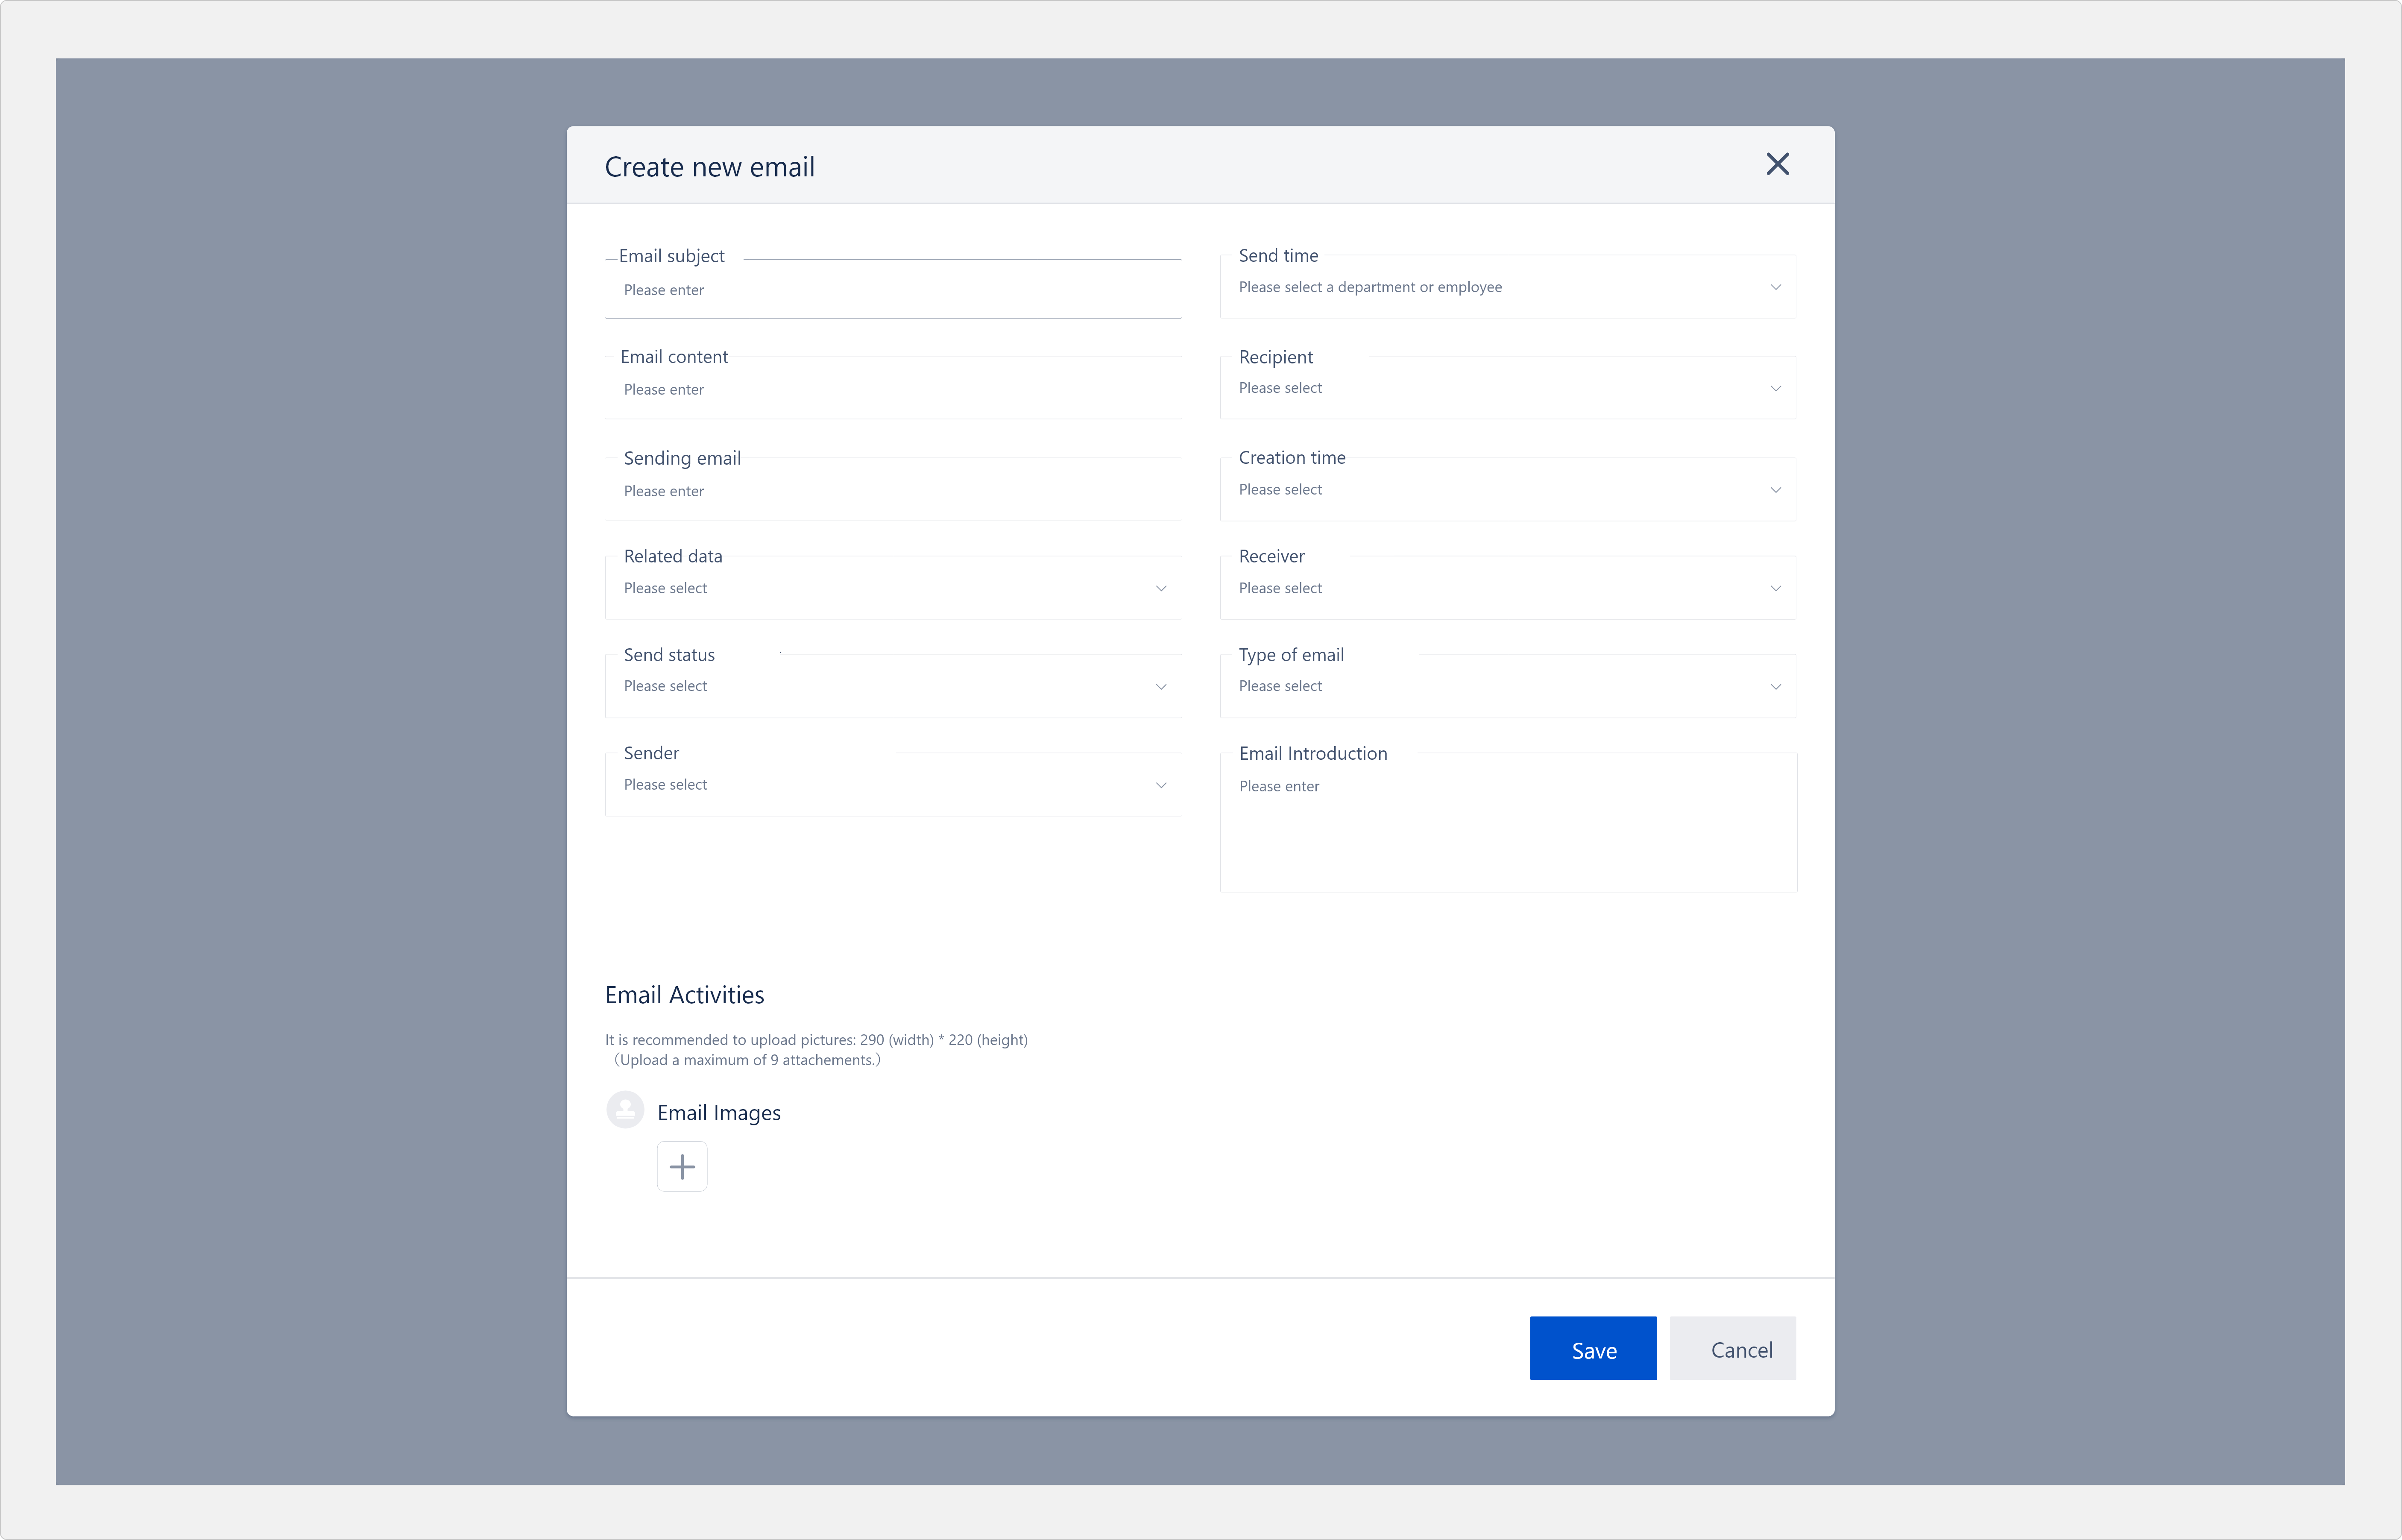Close the Create new email dialog
The width and height of the screenshot is (2402, 1540).
1777,164
